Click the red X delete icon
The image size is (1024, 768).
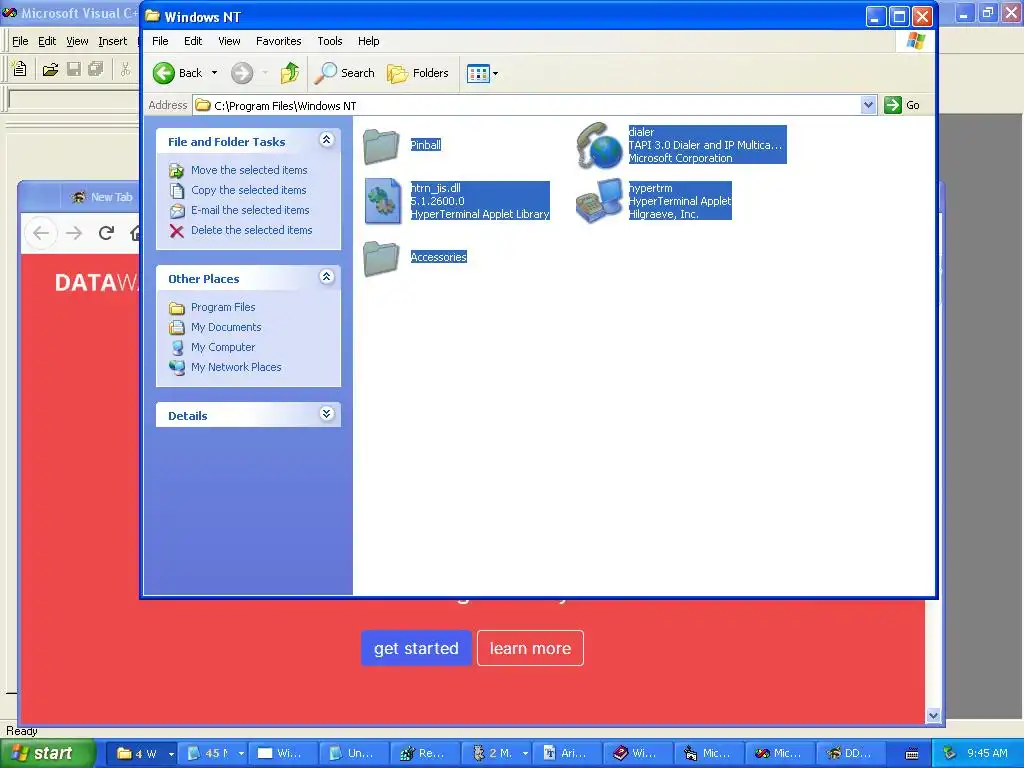click(176, 231)
